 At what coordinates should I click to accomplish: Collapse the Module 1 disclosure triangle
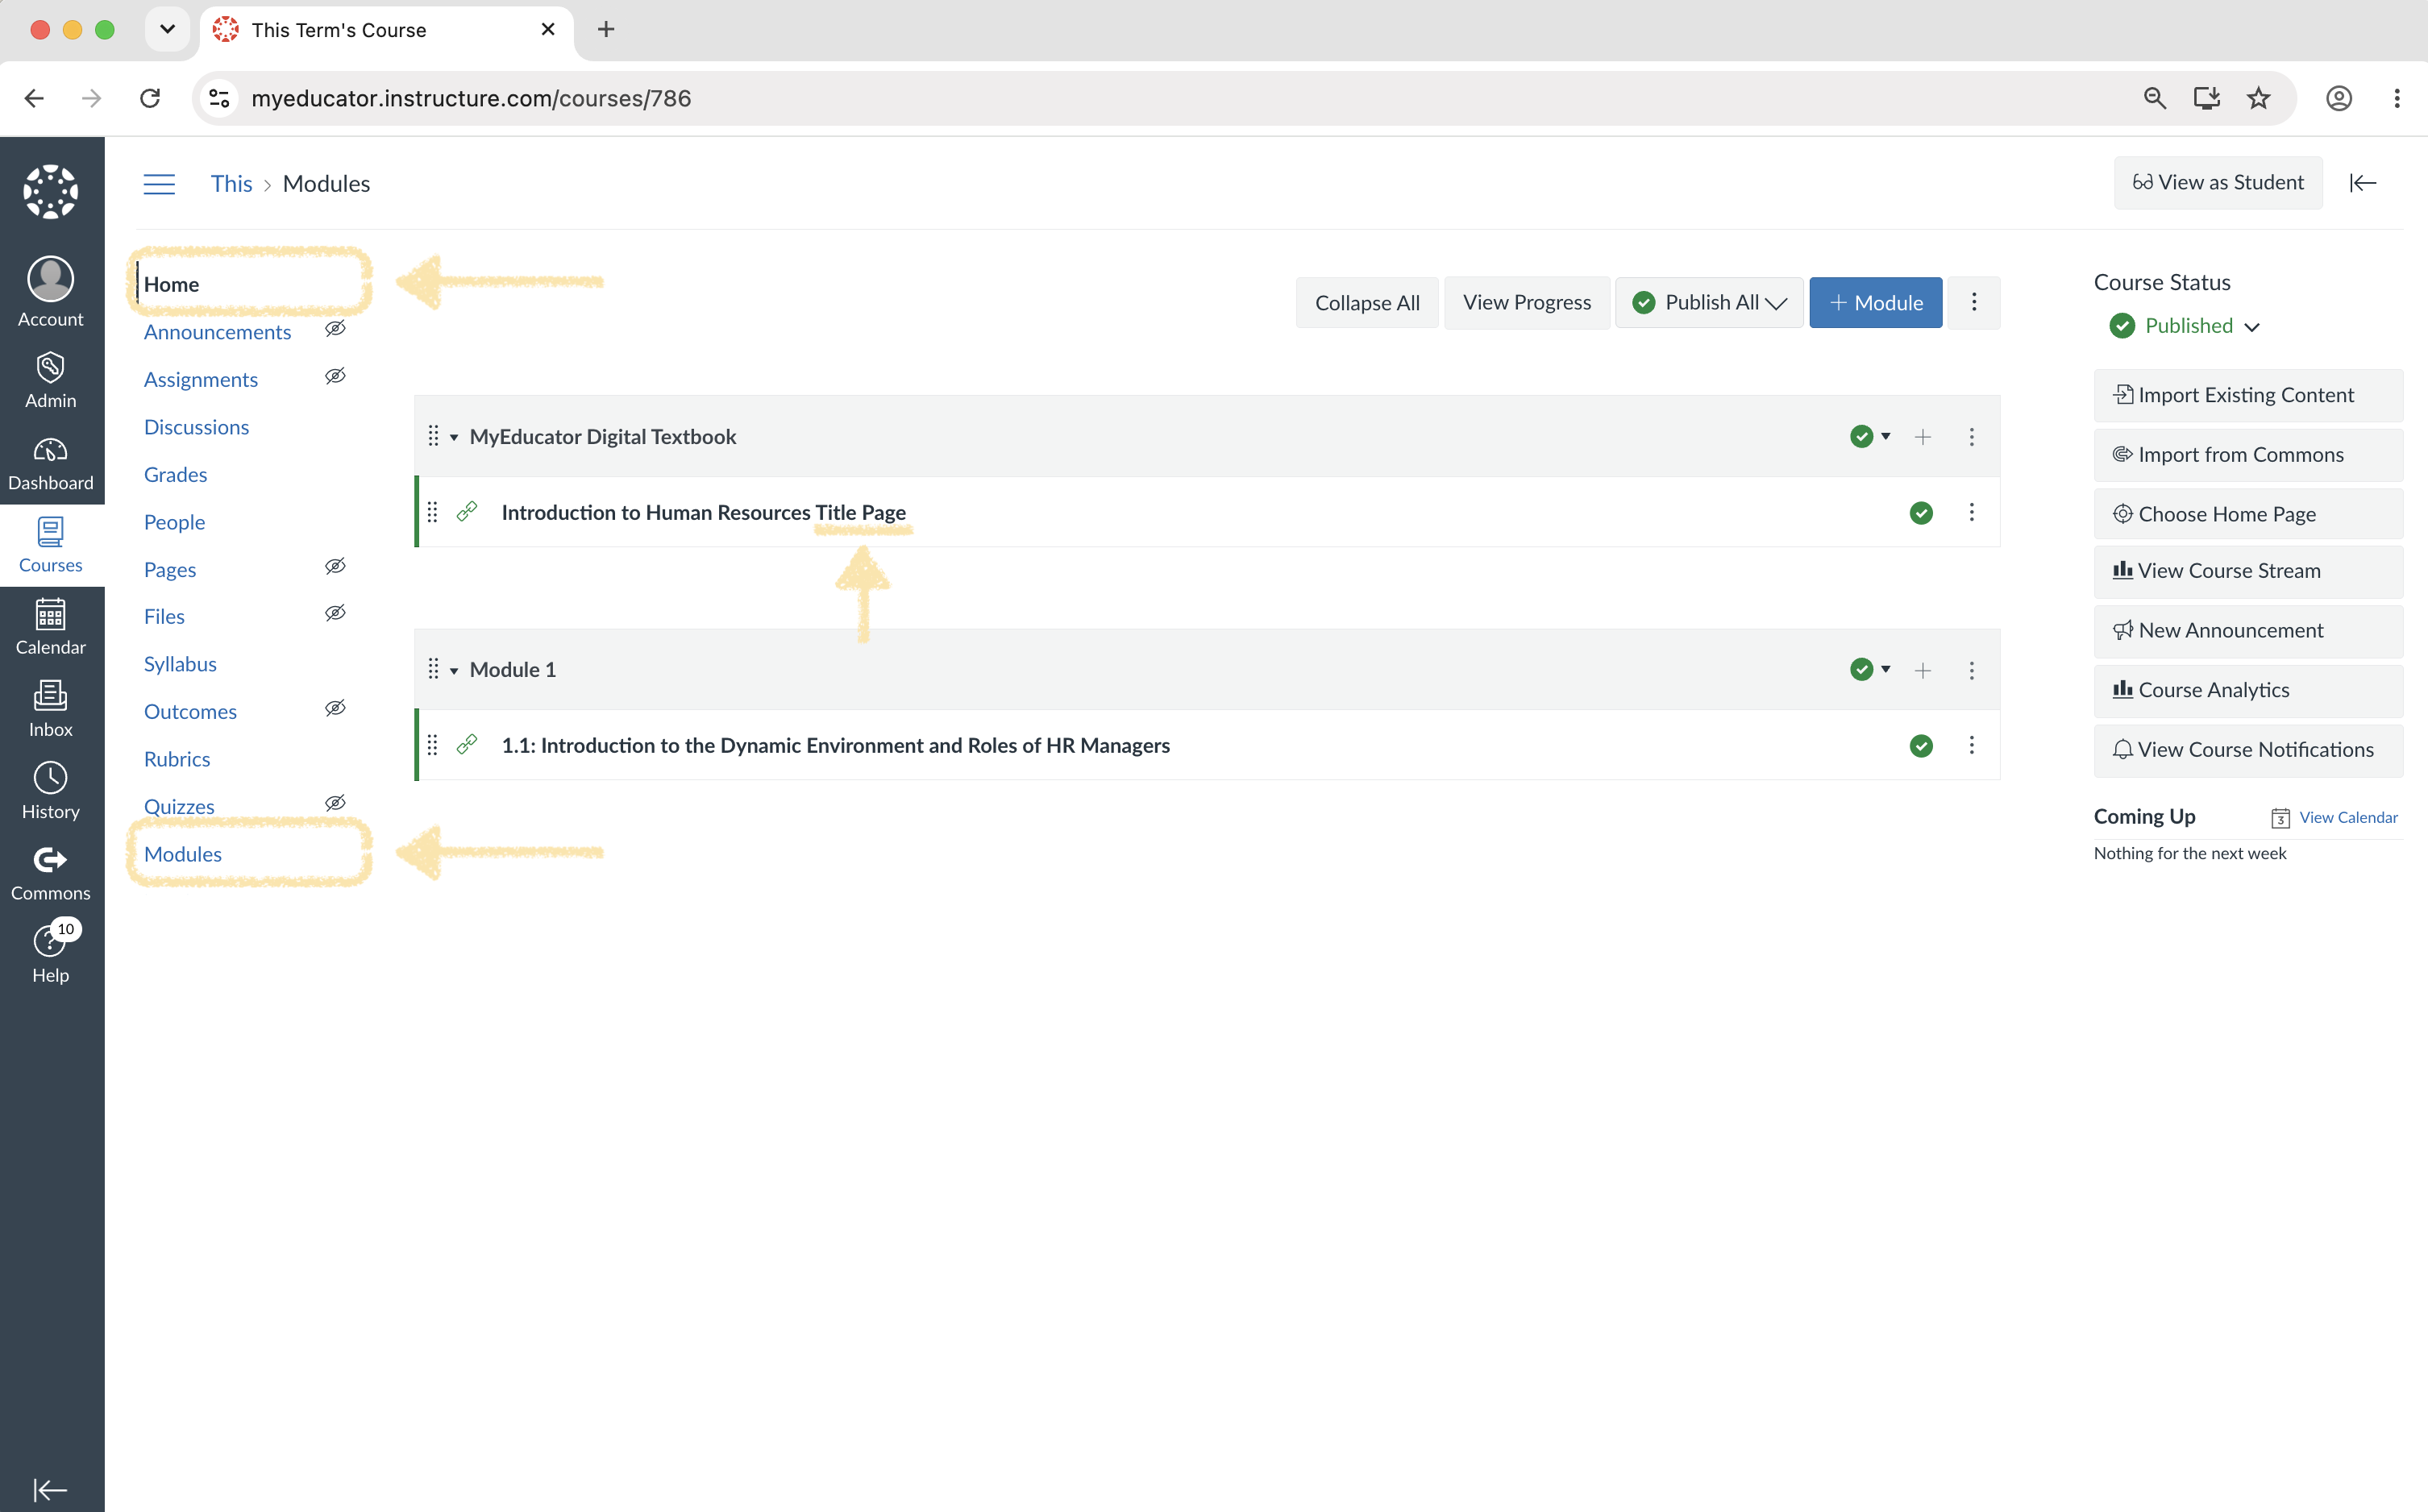coord(454,671)
